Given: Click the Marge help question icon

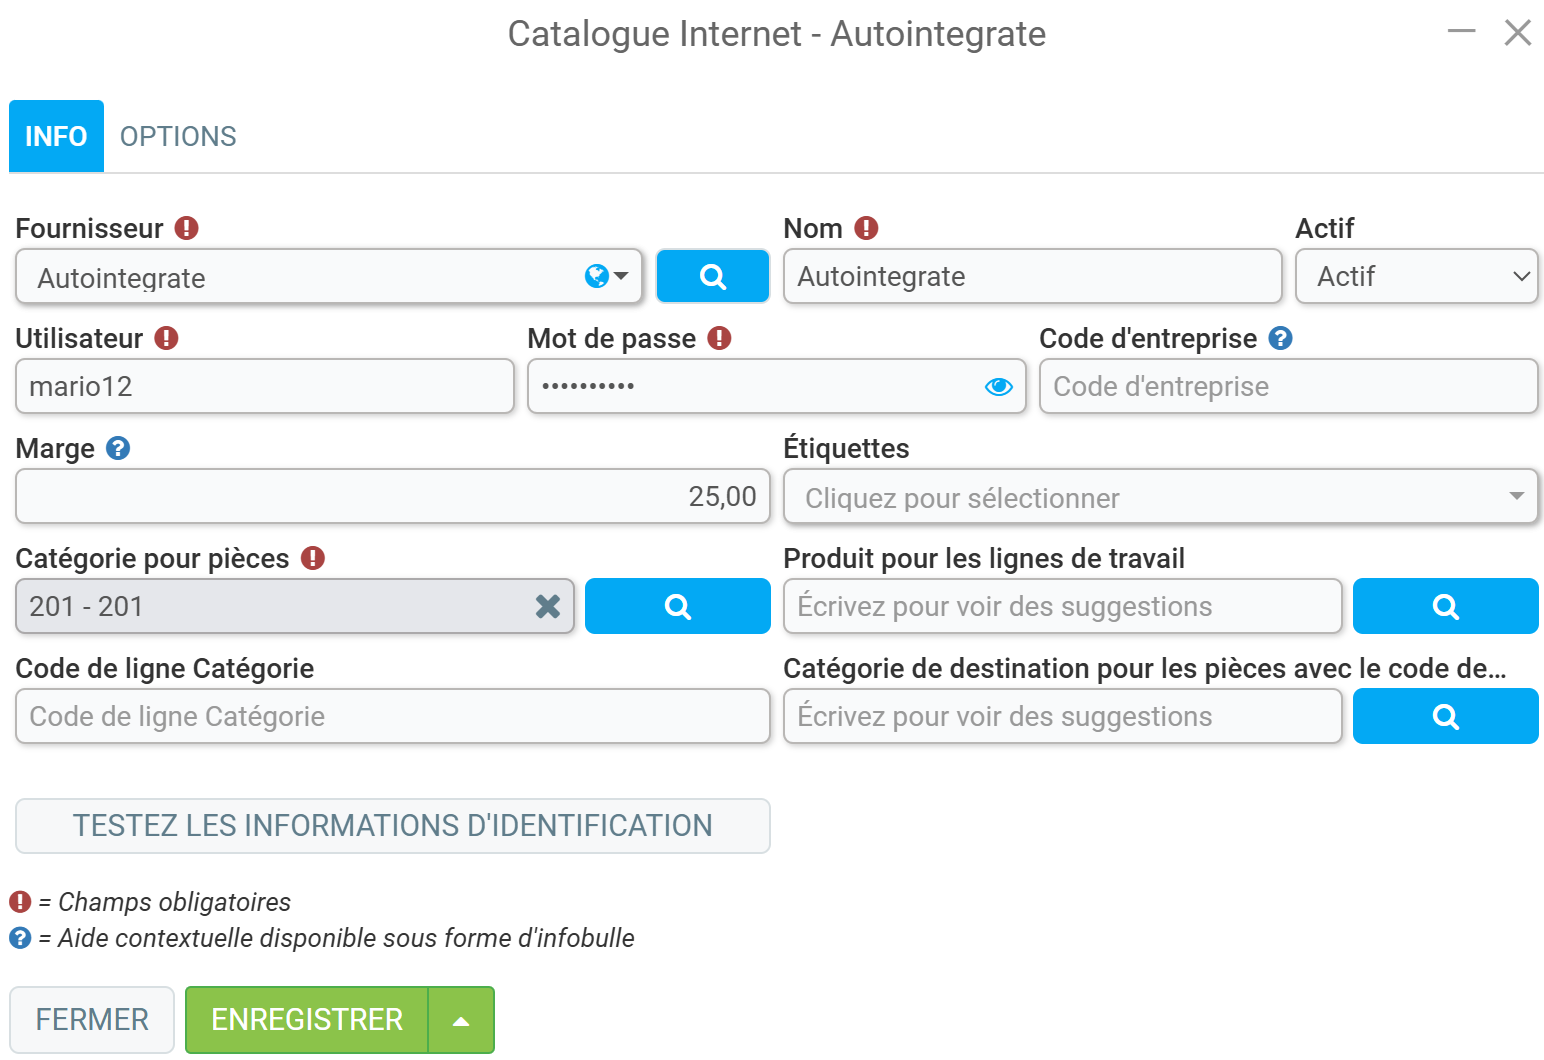Looking at the screenshot, I should (x=118, y=448).
